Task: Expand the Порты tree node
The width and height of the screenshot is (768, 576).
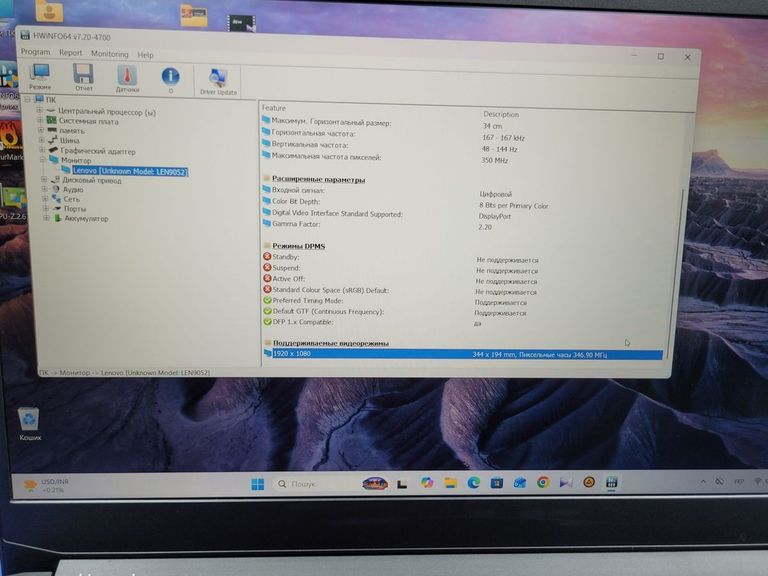Action: (46, 208)
